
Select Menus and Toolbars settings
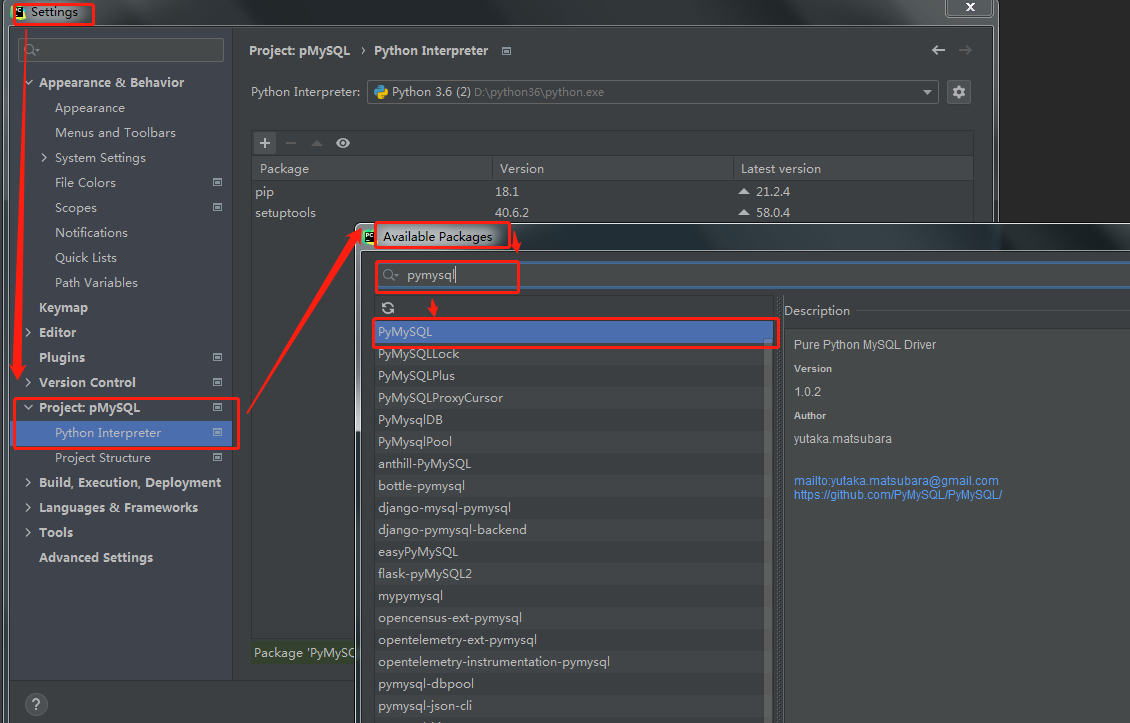coord(115,133)
